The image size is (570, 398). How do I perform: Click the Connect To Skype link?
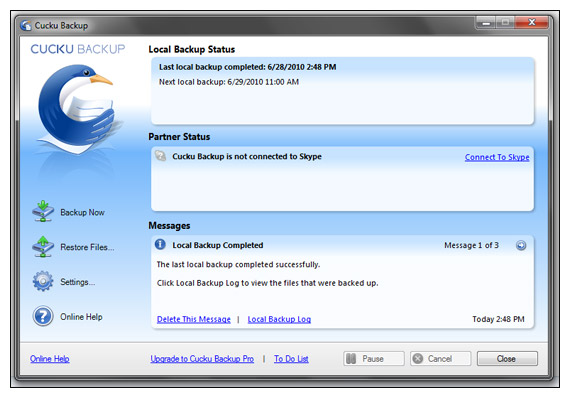point(497,157)
